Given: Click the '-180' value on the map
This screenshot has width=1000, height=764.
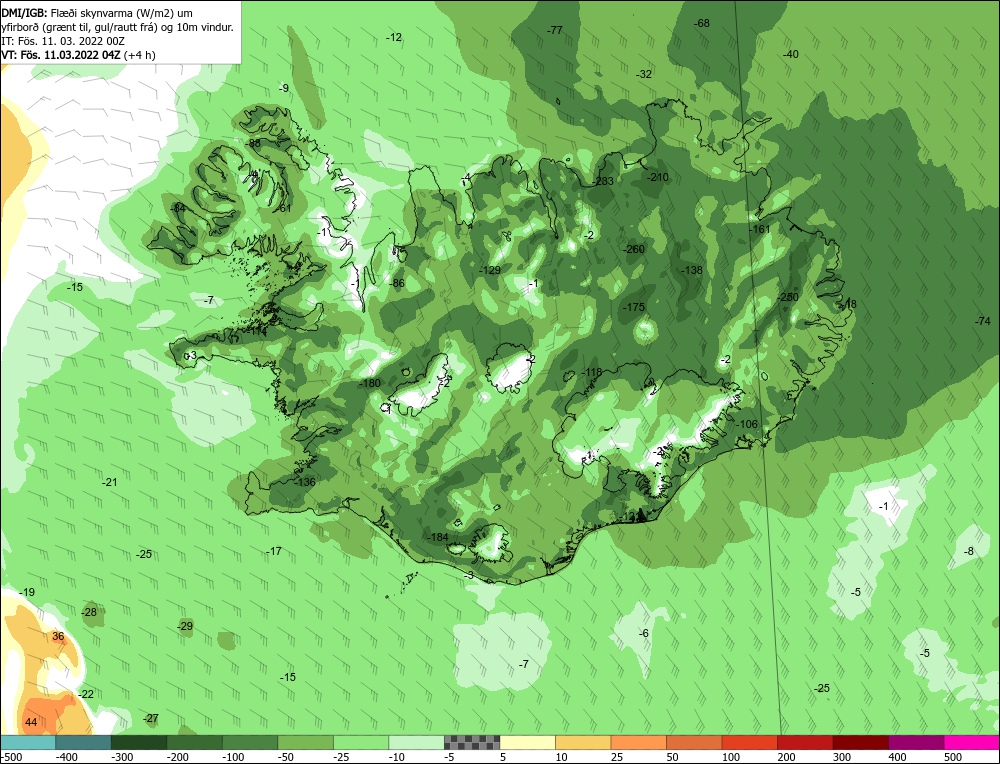Looking at the screenshot, I should pos(370,383).
